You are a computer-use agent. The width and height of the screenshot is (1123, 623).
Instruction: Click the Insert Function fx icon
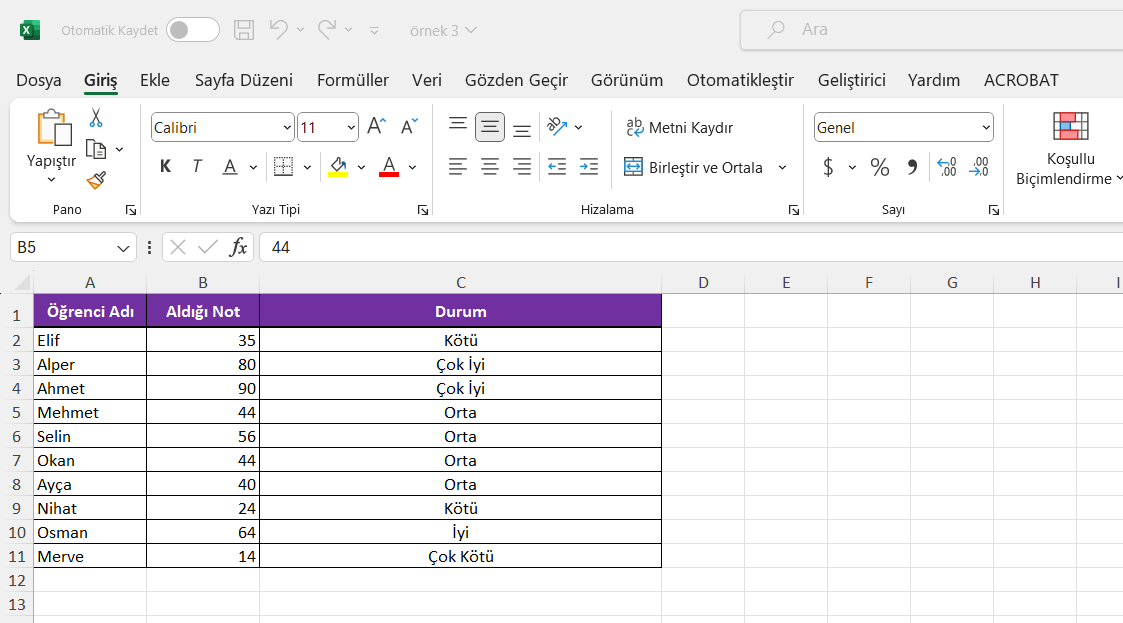pyautogui.click(x=238, y=247)
